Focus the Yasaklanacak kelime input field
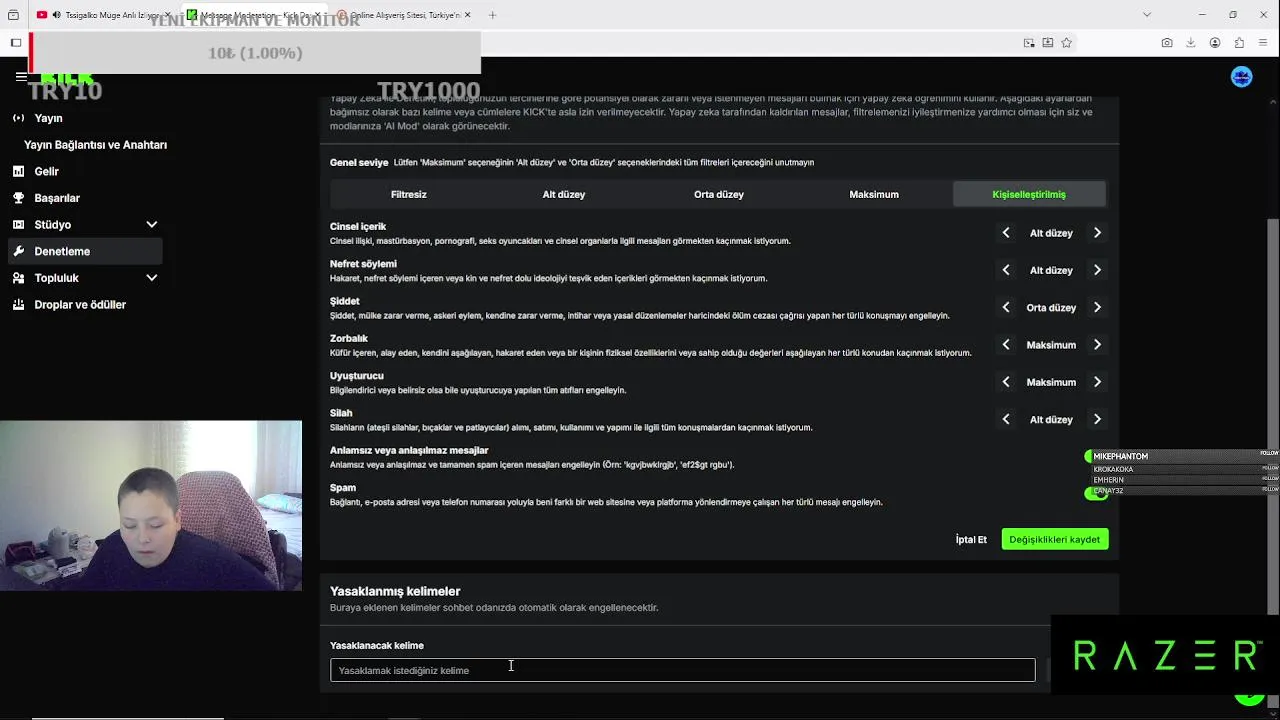The height and width of the screenshot is (720, 1280). click(x=683, y=670)
